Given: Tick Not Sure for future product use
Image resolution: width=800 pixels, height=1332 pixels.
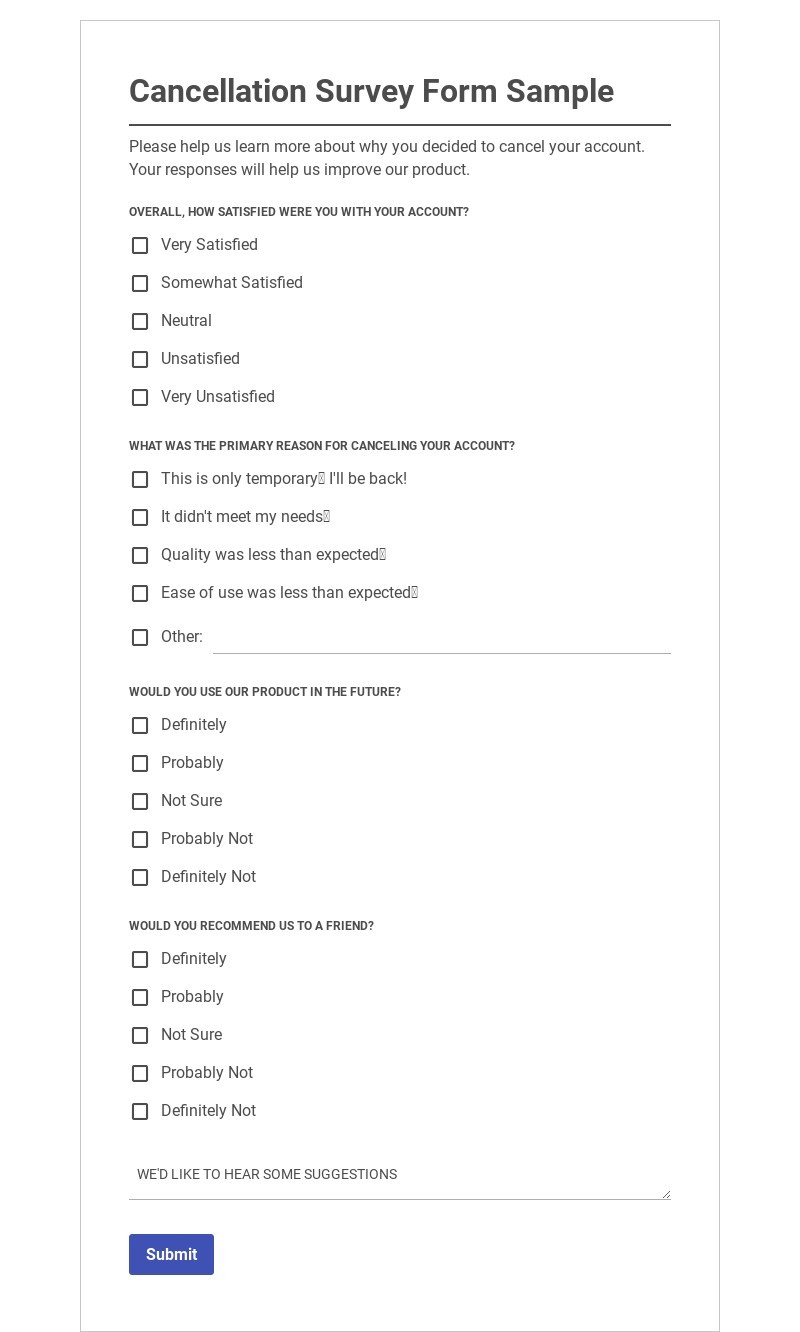Looking at the screenshot, I should coord(140,802).
